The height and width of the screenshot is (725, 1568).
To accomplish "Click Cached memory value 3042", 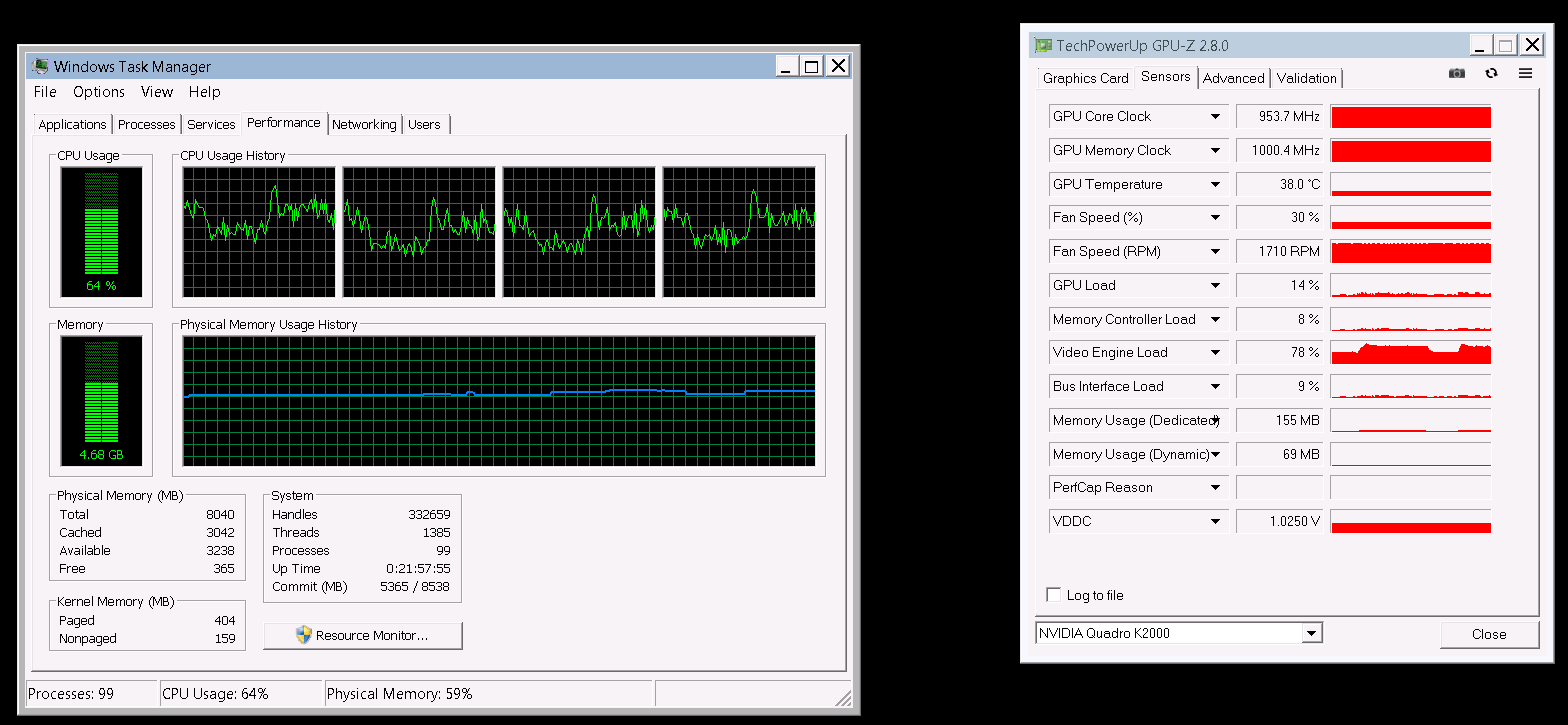I will pyautogui.click(x=220, y=532).
